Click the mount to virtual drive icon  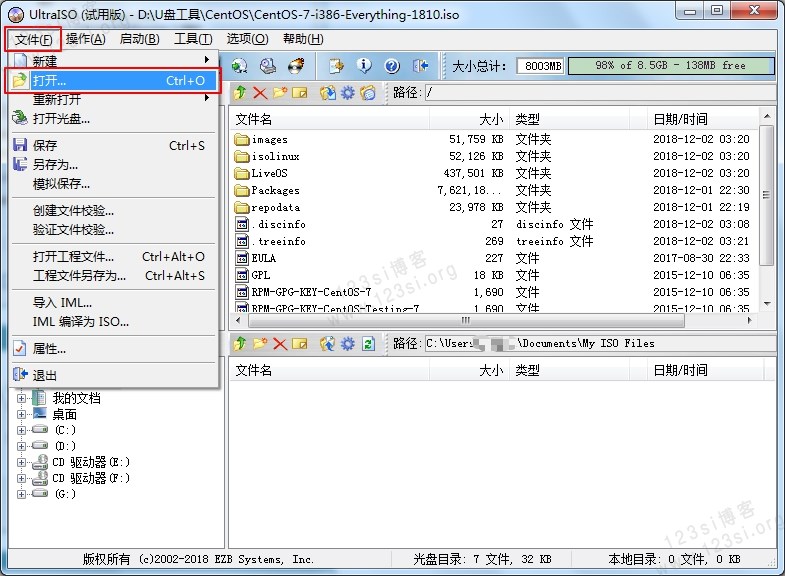pyautogui.click(x=268, y=66)
